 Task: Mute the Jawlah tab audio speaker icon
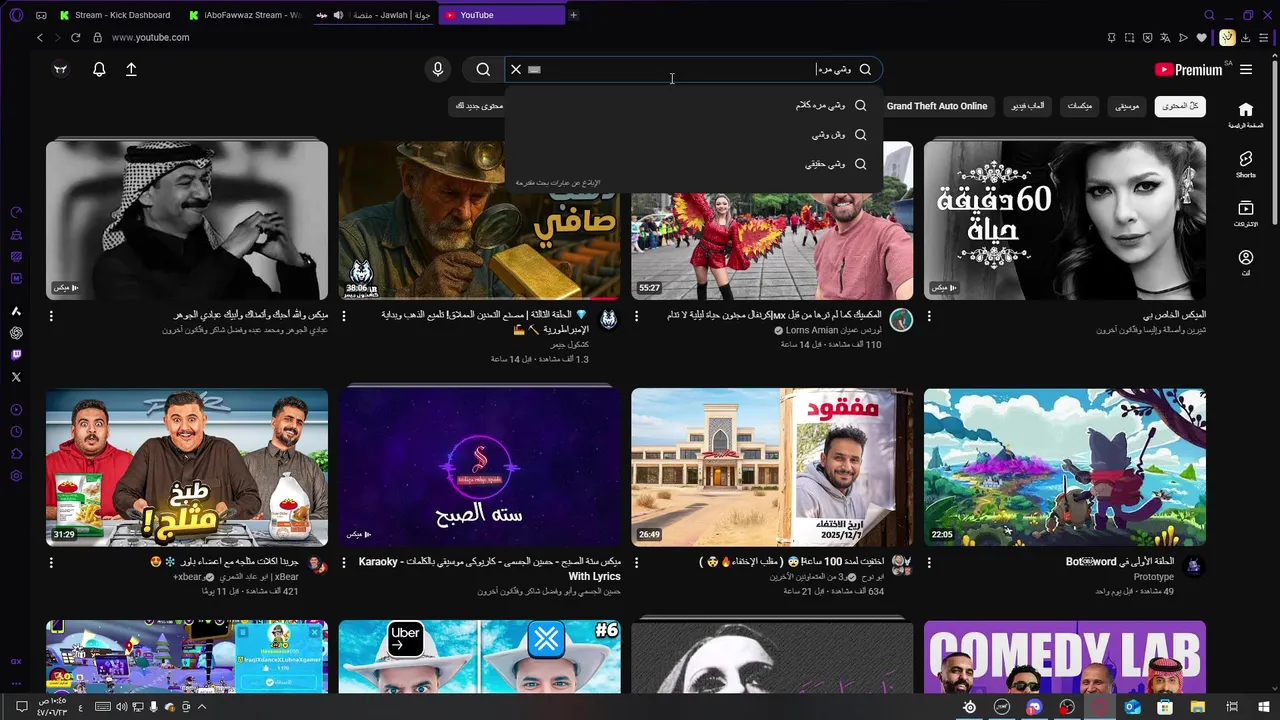click(x=338, y=15)
